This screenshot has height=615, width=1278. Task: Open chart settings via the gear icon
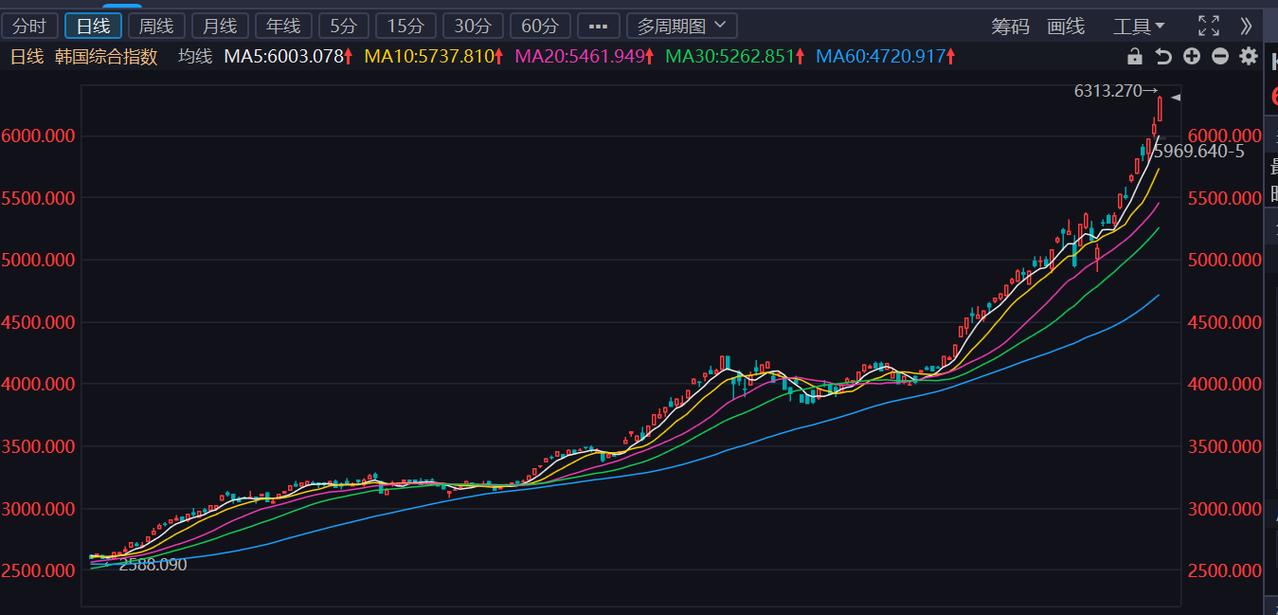[x=1247, y=57]
